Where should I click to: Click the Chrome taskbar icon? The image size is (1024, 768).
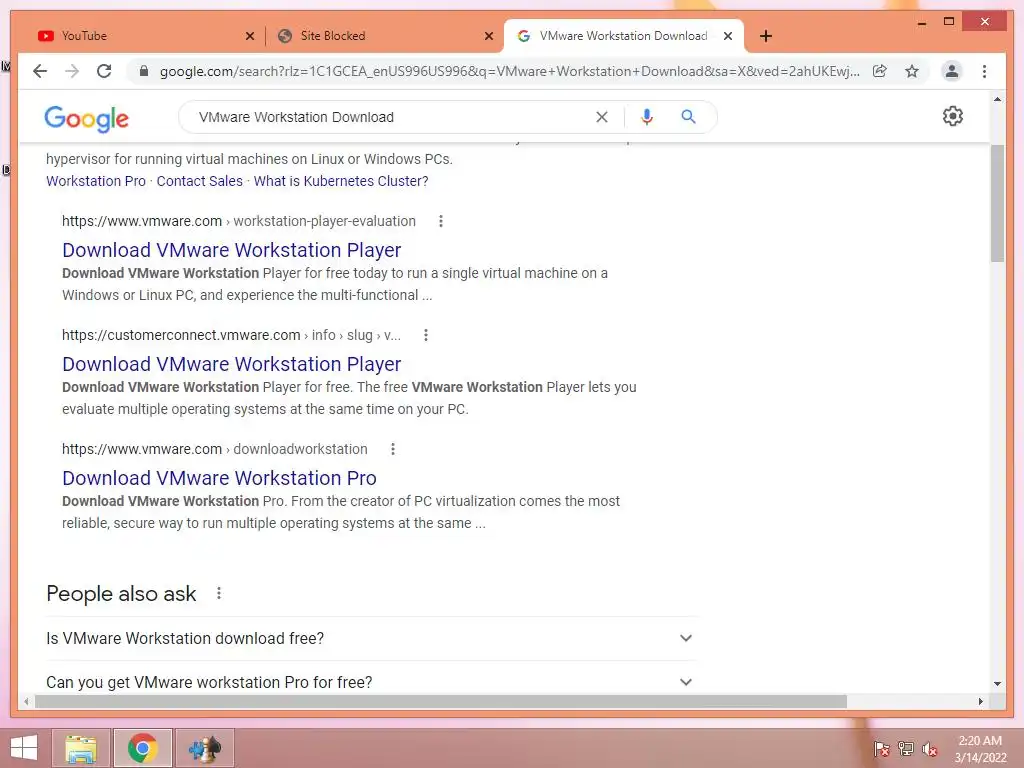coord(143,748)
